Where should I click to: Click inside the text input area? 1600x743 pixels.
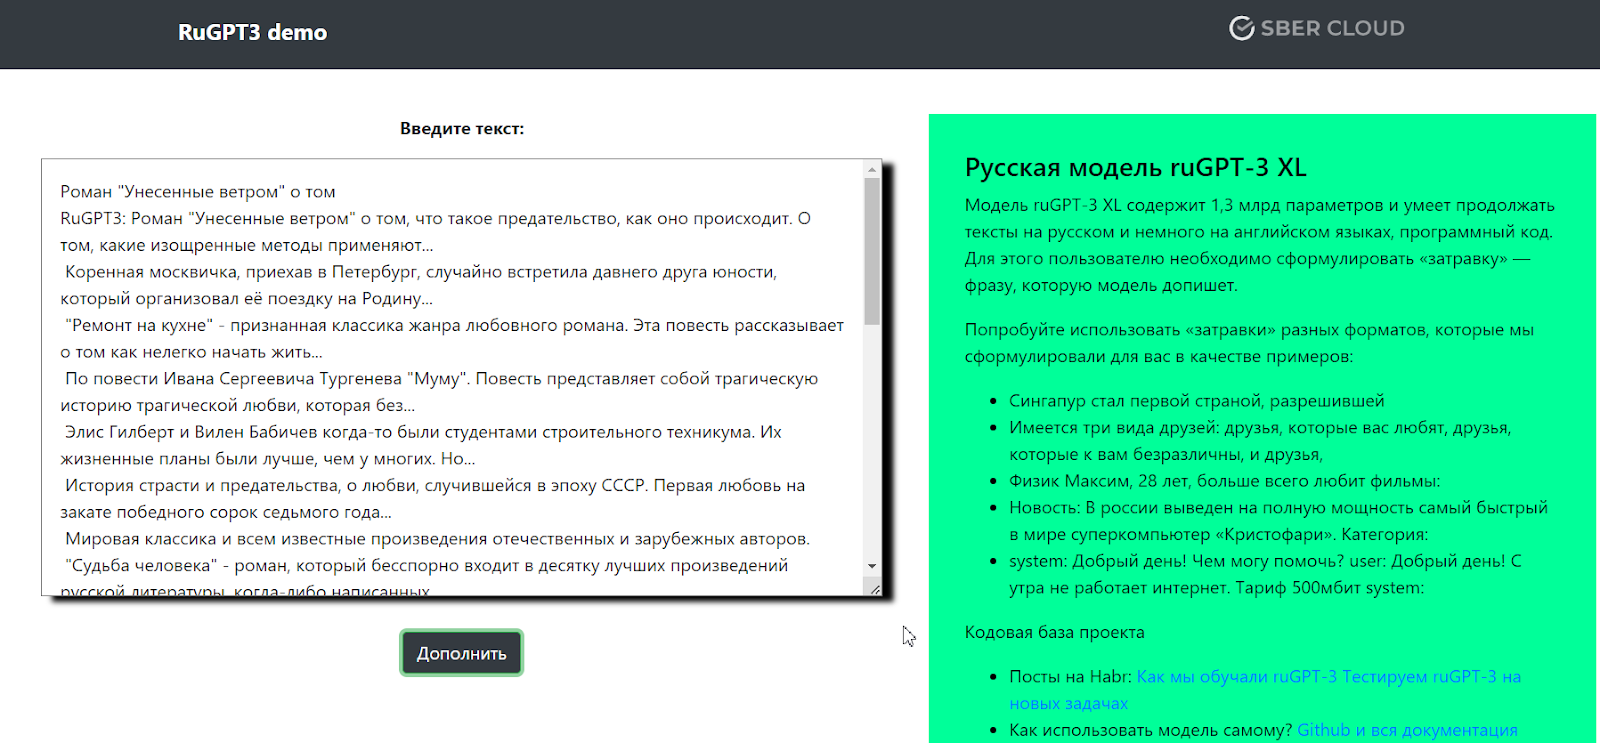tap(452, 377)
